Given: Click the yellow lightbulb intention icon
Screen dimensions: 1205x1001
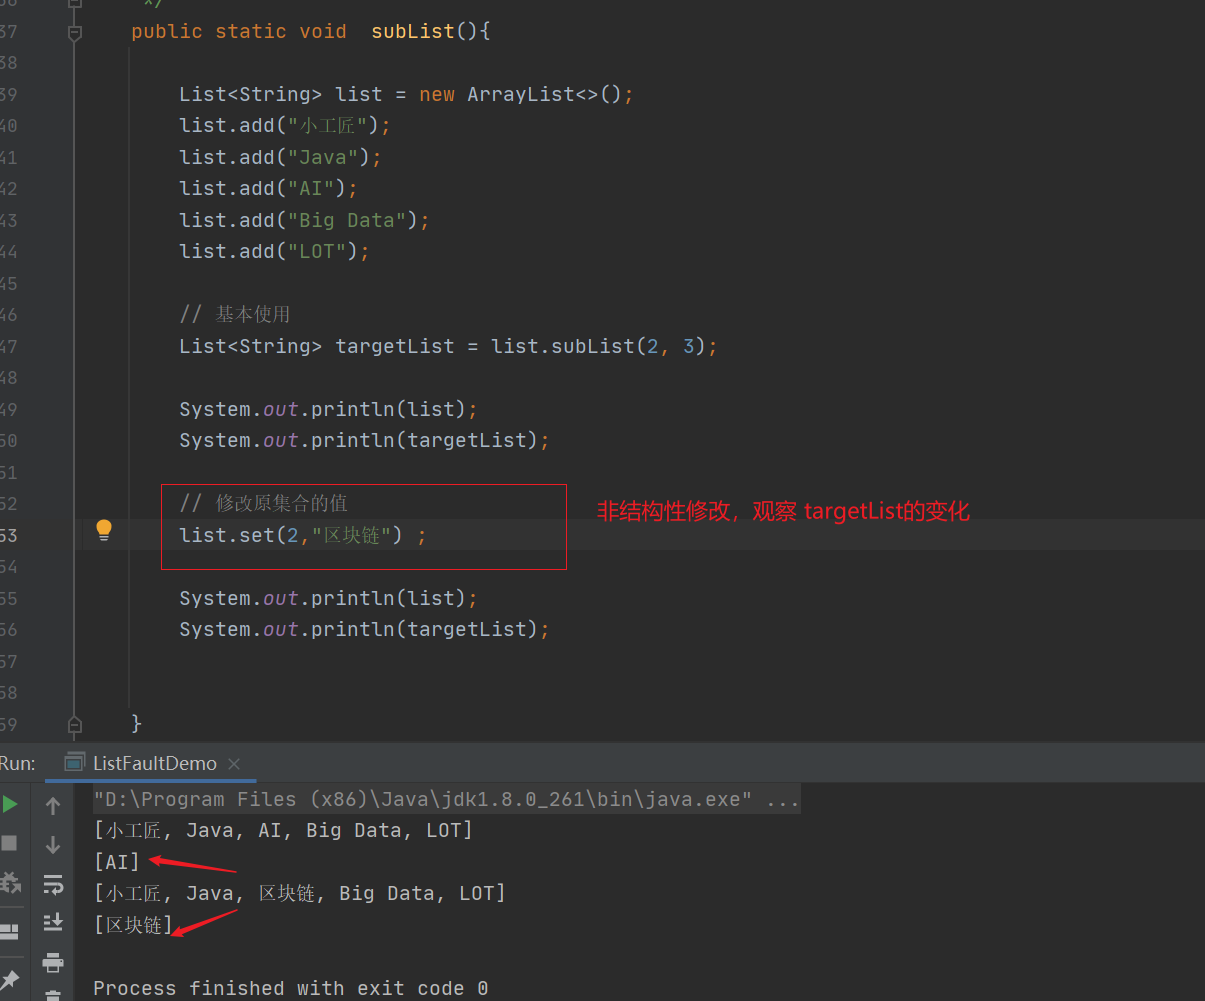Looking at the screenshot, I should (104, 530).
